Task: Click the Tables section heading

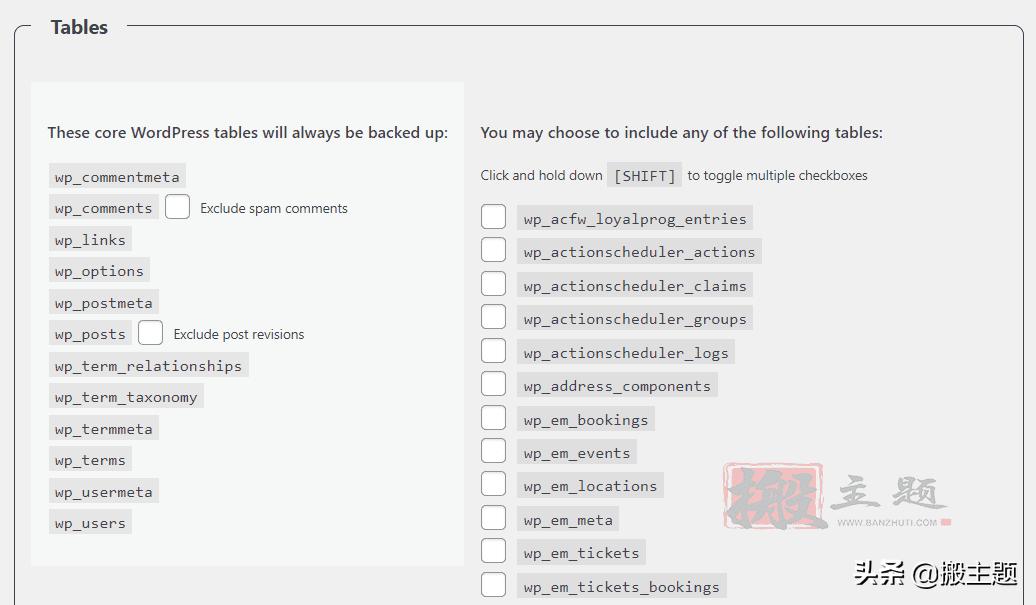Action: tap(79, 27)
